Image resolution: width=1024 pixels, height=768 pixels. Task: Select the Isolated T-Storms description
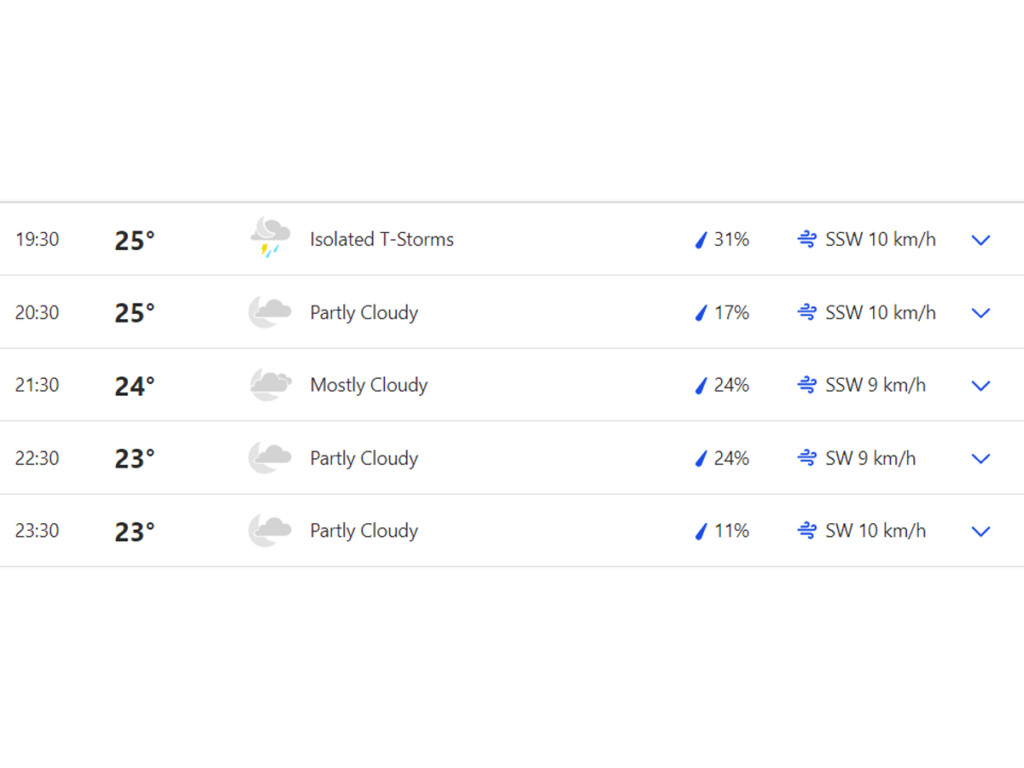(x=381, y=240)
